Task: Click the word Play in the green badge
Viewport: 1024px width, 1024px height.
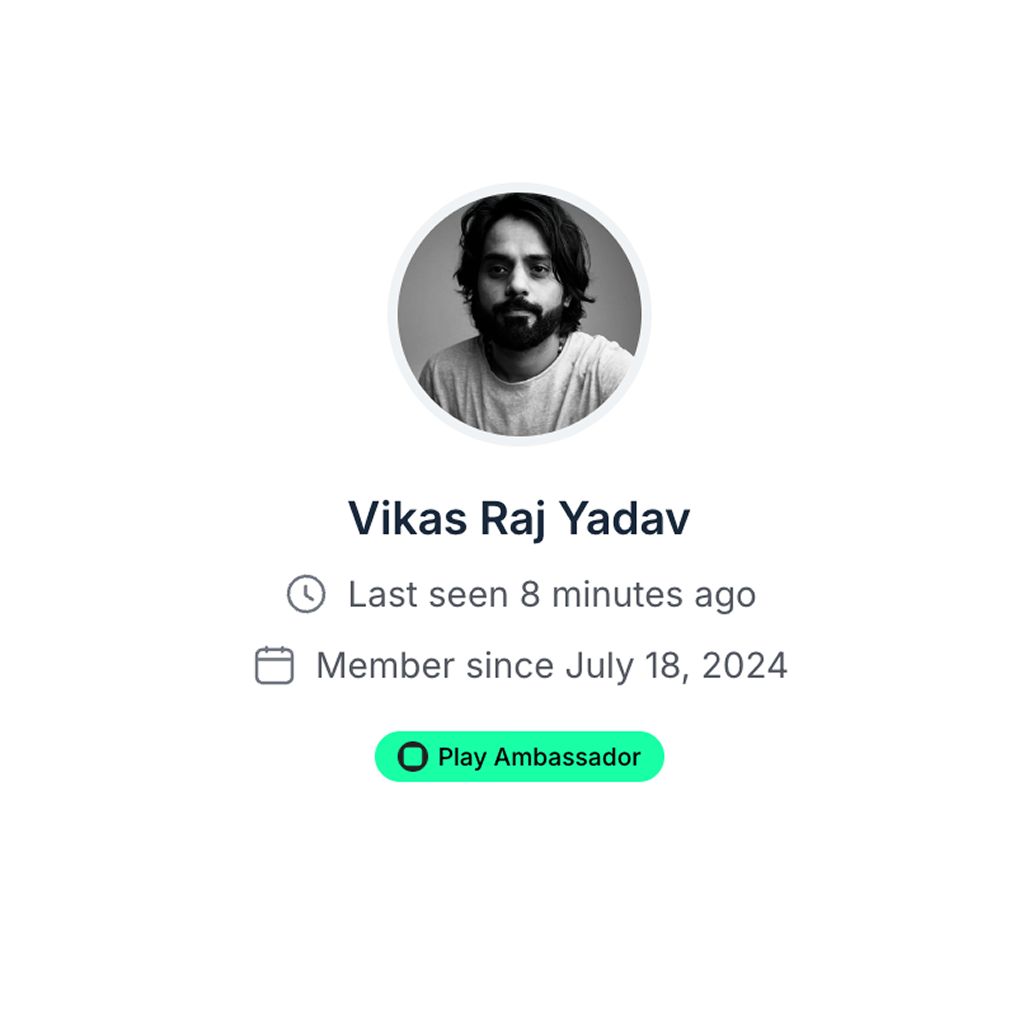Action: [462, 758]
